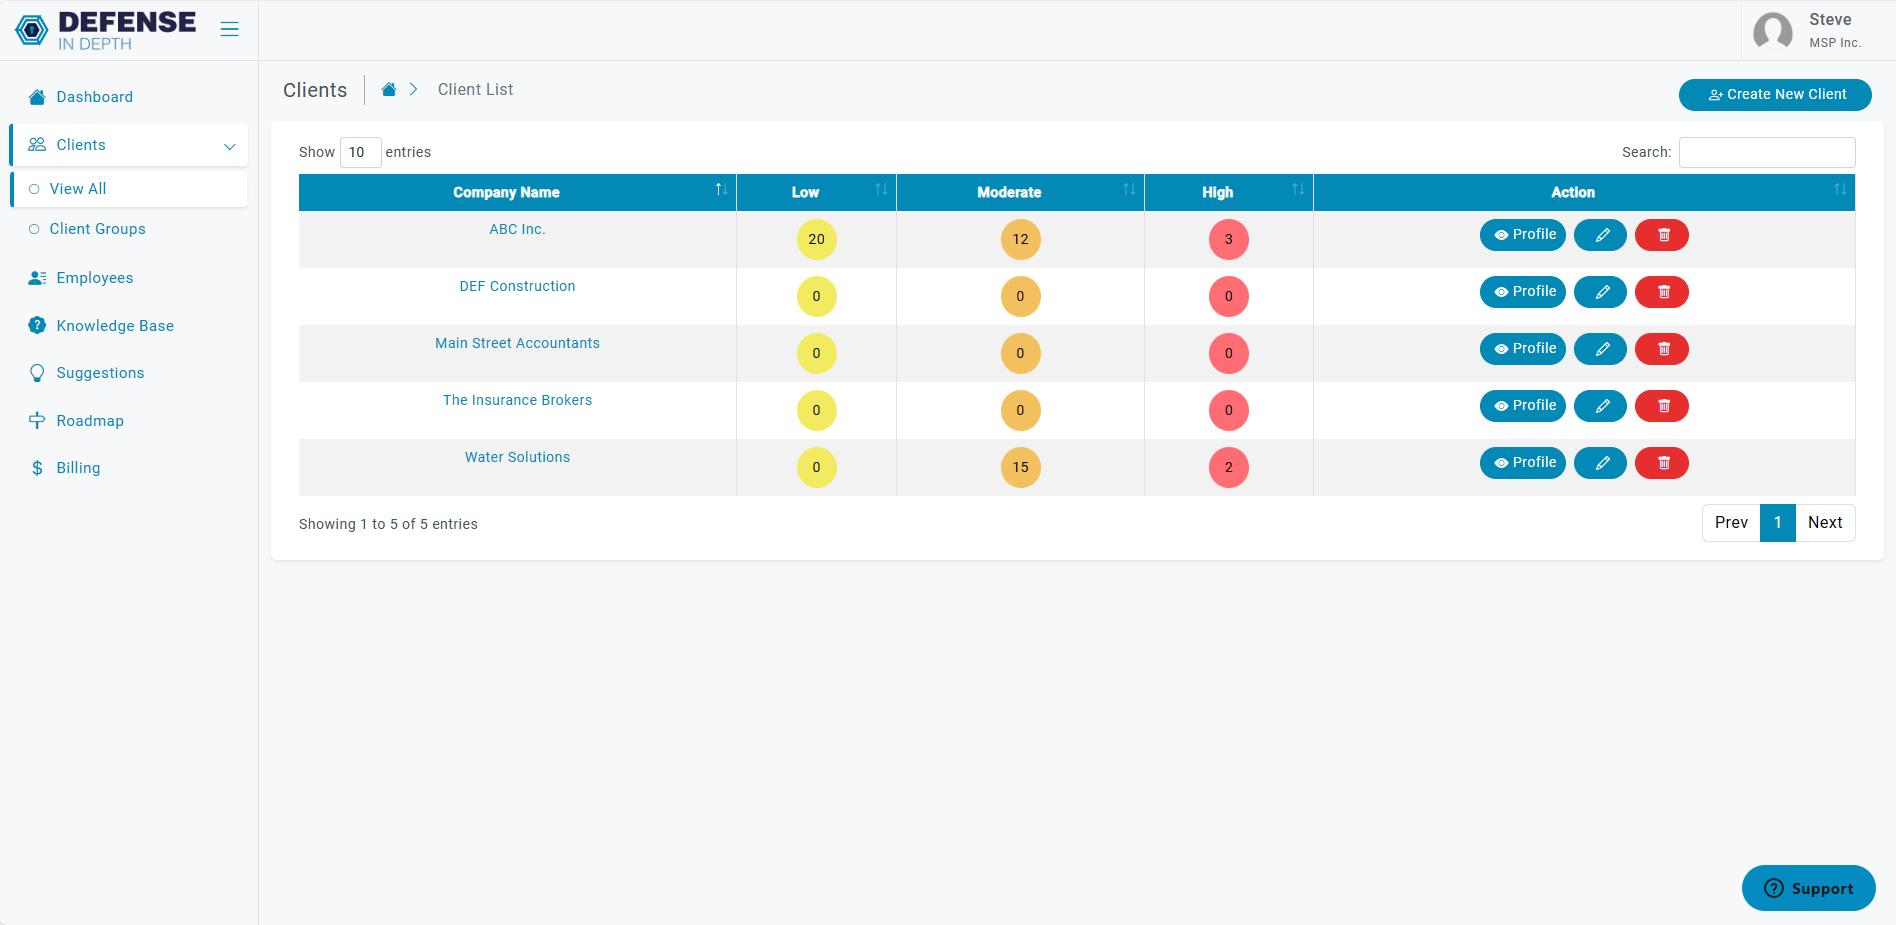Click the Create New Client button
Image resolution: width=1896 pixels, height=925 pixels.
1774,94
